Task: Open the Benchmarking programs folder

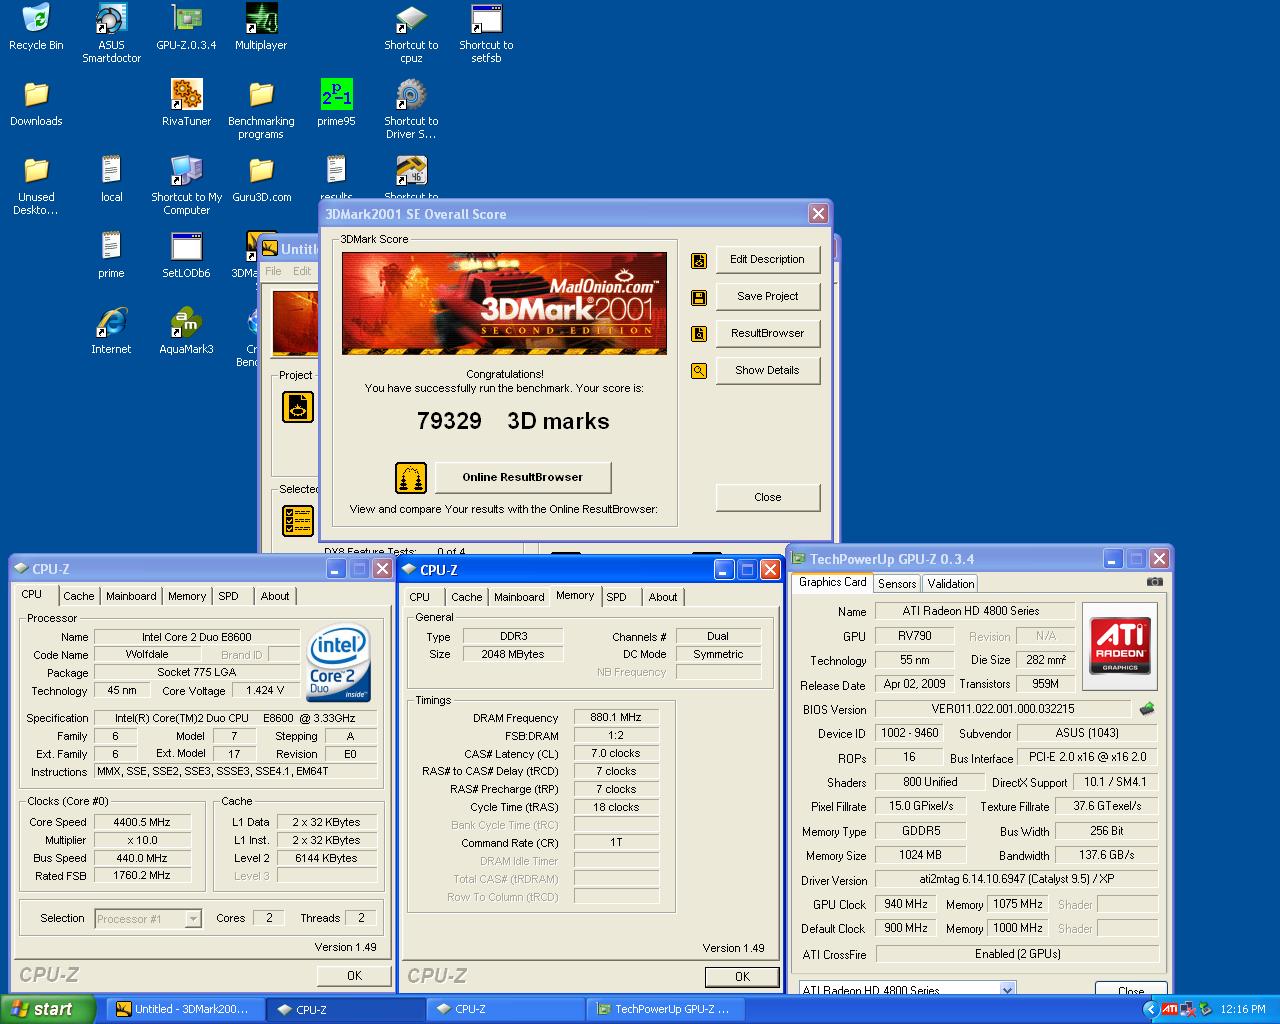Action: (x=261, y=108)
